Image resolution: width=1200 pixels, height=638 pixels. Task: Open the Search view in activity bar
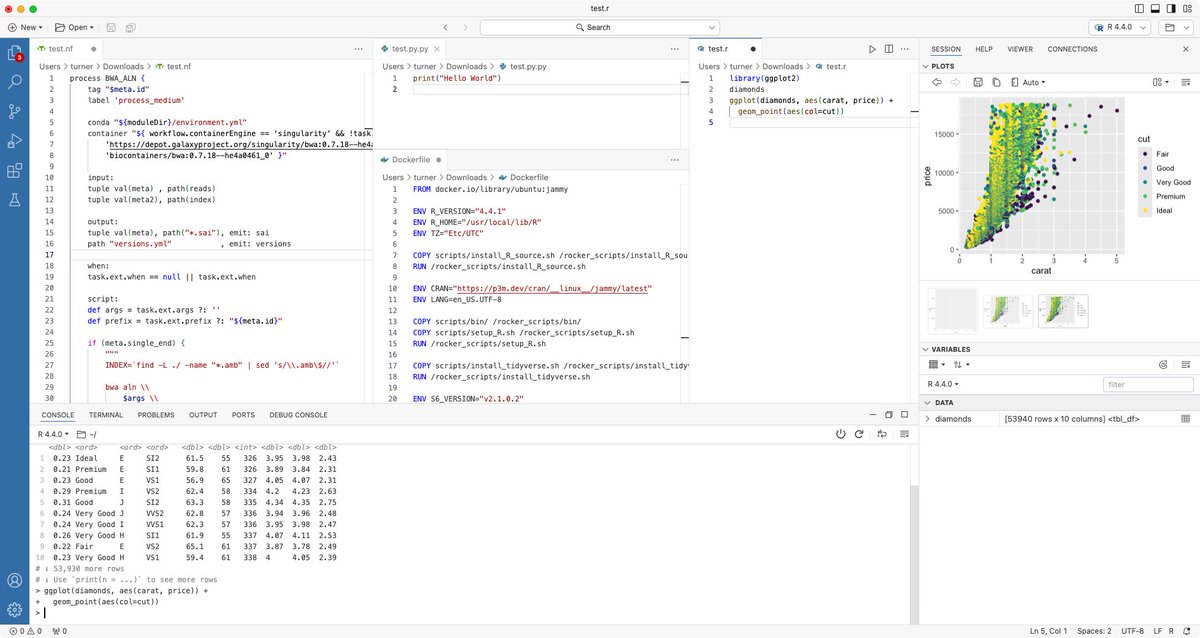click(15, 82)
